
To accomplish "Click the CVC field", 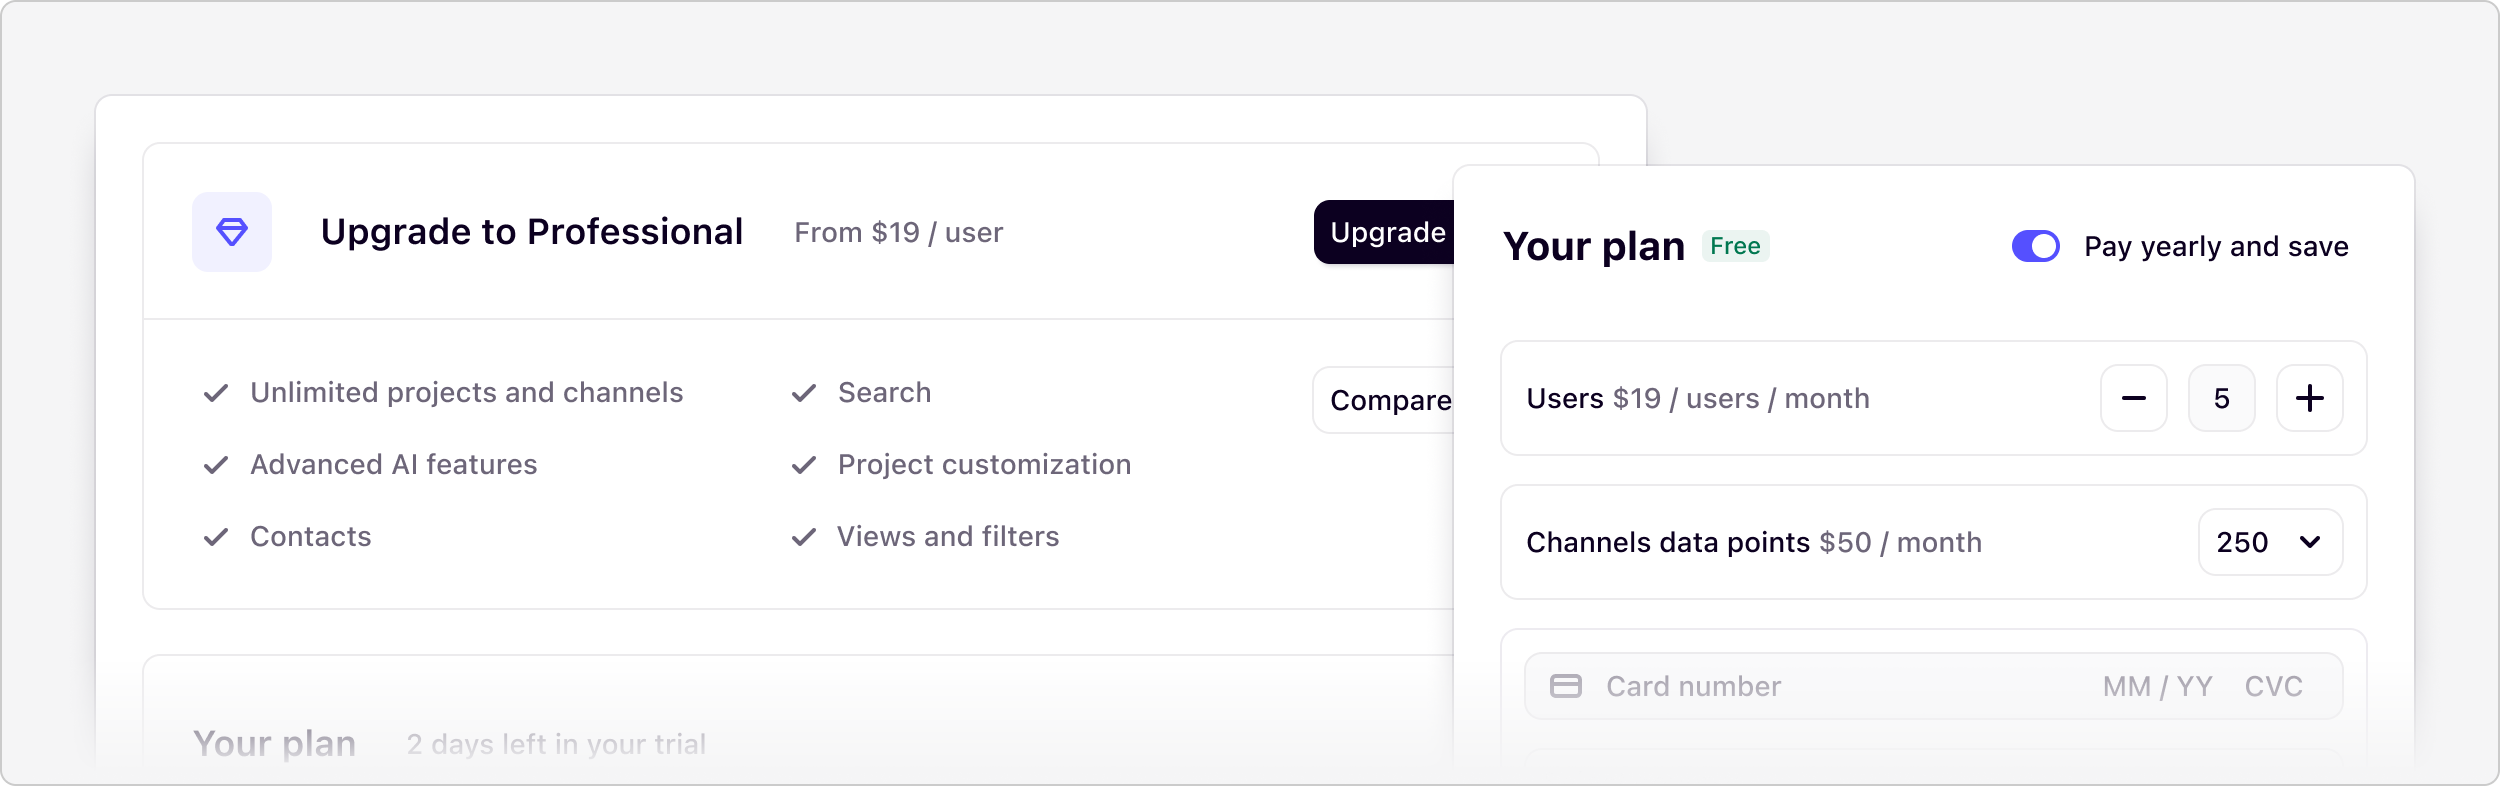I will point(2273,686).
